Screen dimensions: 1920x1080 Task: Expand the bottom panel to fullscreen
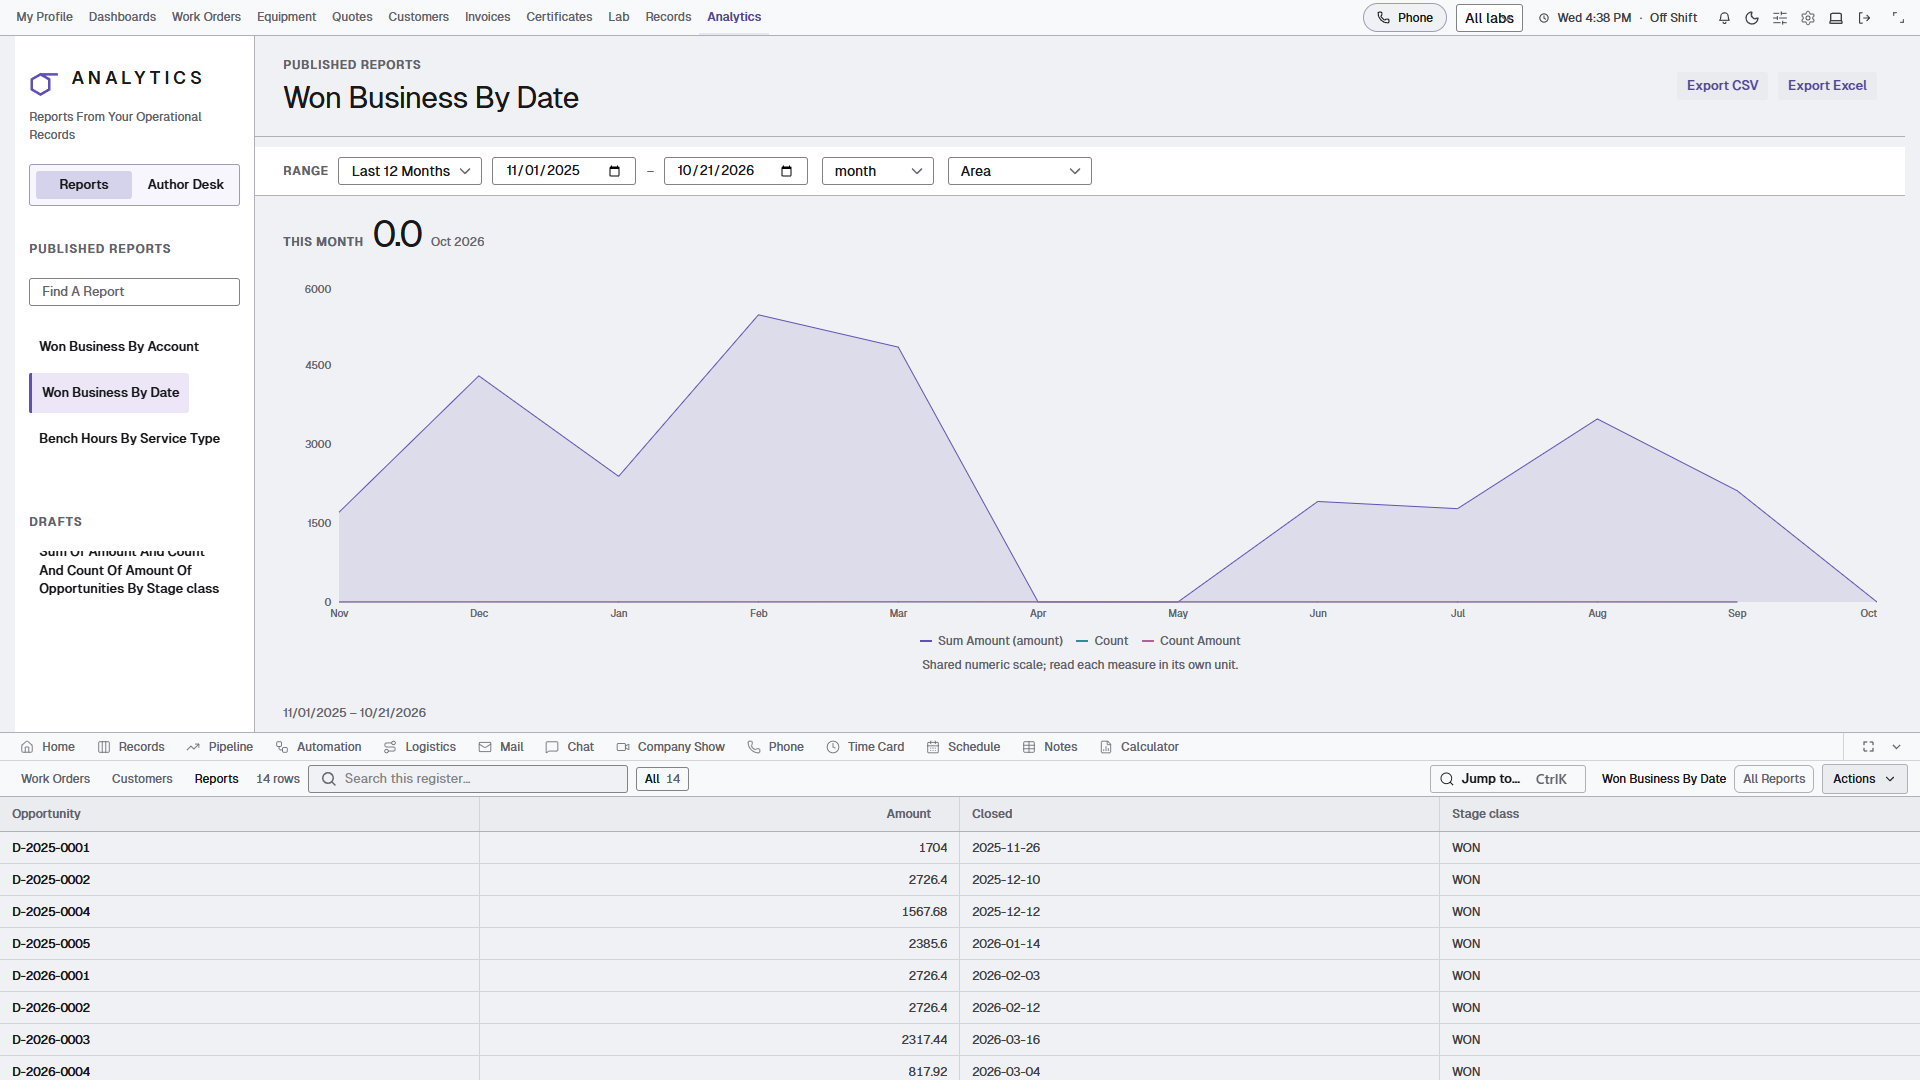coord(1868,747)
